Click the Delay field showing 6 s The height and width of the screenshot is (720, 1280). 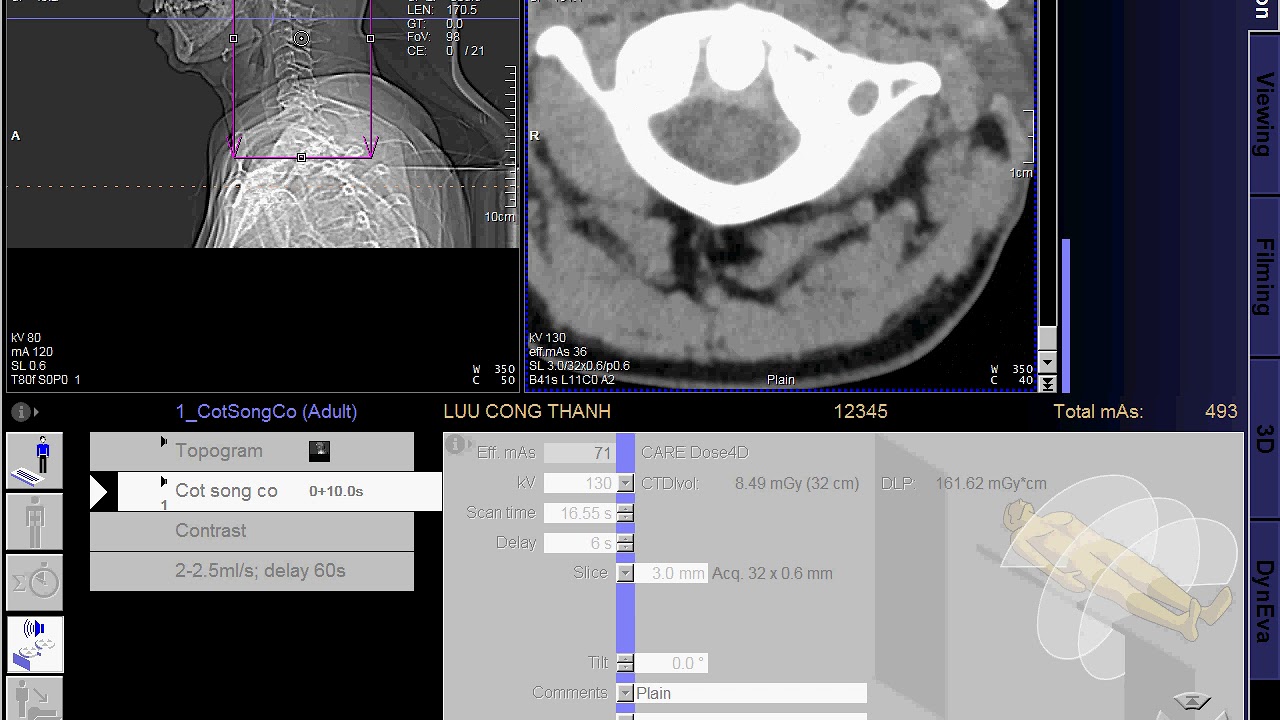[579, 543]
